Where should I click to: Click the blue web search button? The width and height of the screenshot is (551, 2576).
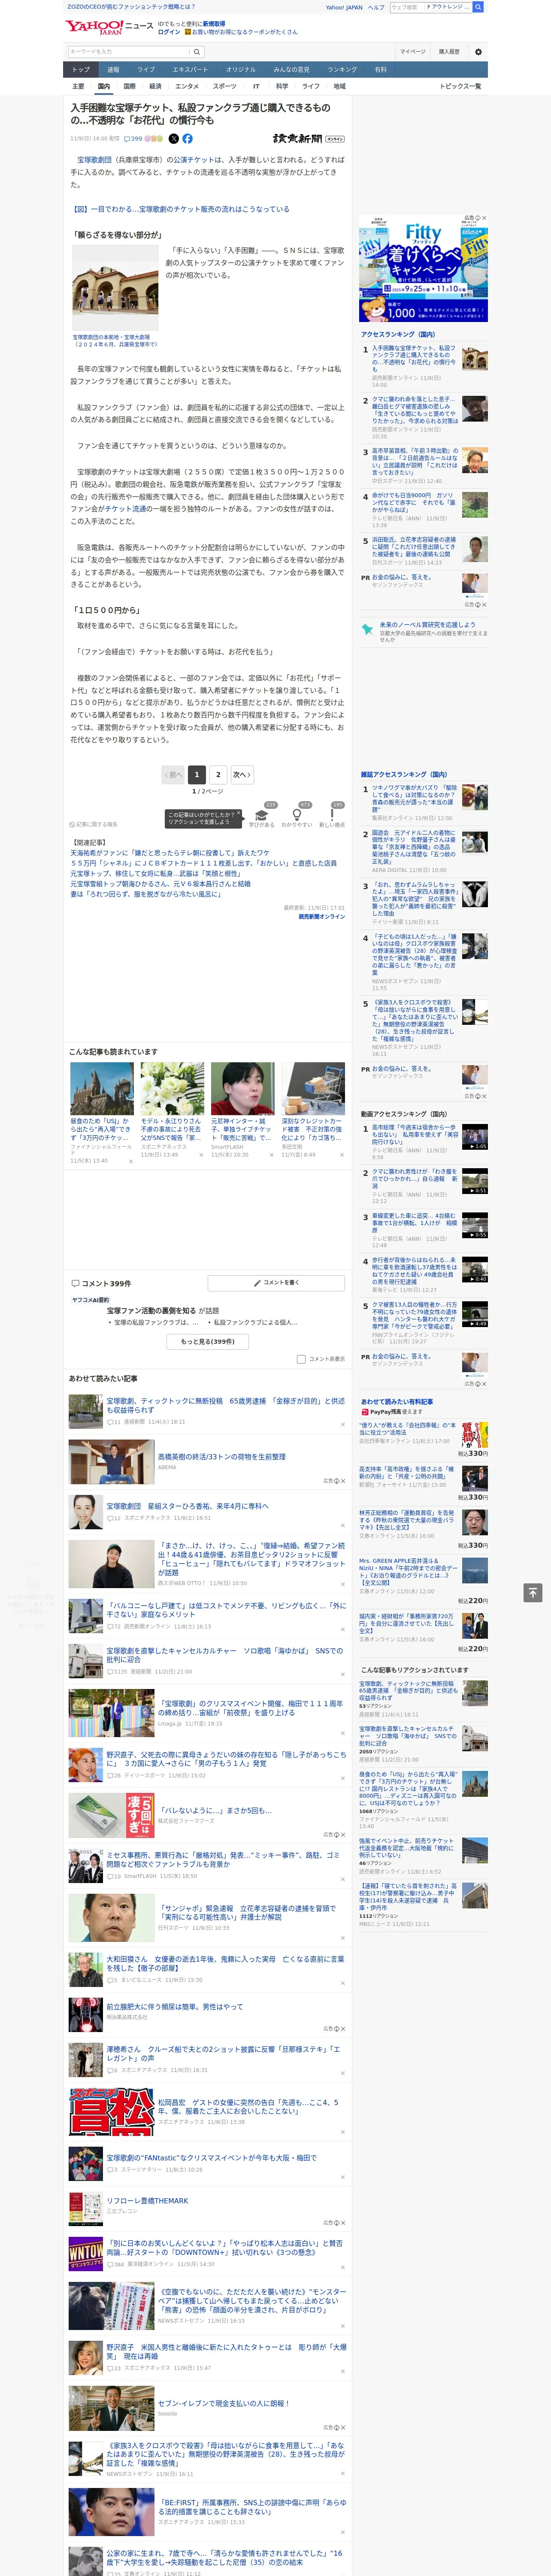(x=478, y=7)
